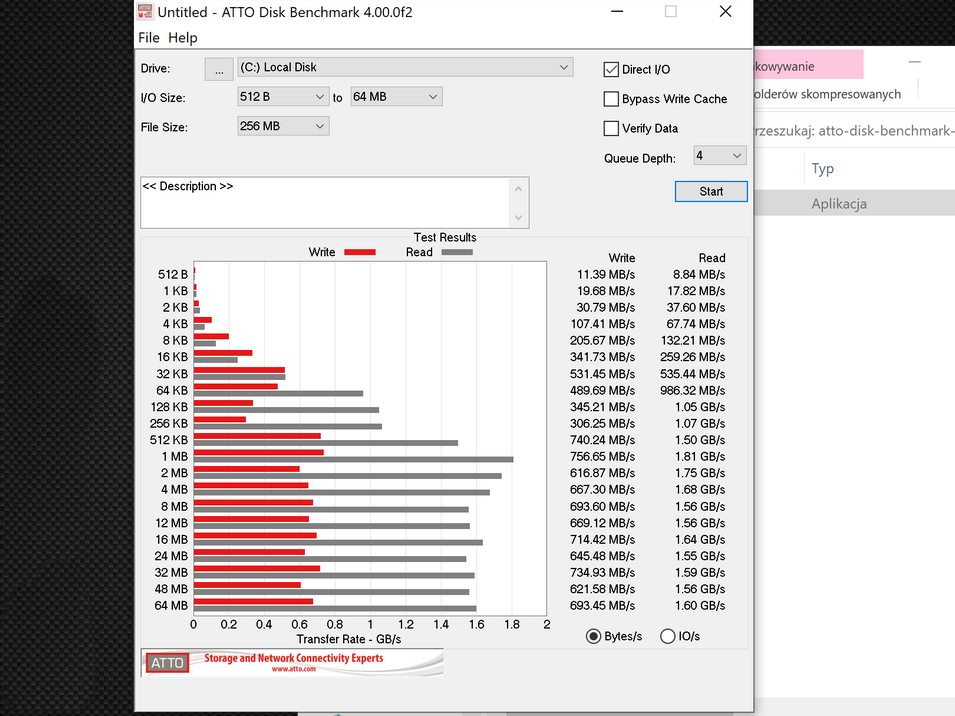Select the Bytes/s radio button
This screenshot has height=716, width=955.
593,636
